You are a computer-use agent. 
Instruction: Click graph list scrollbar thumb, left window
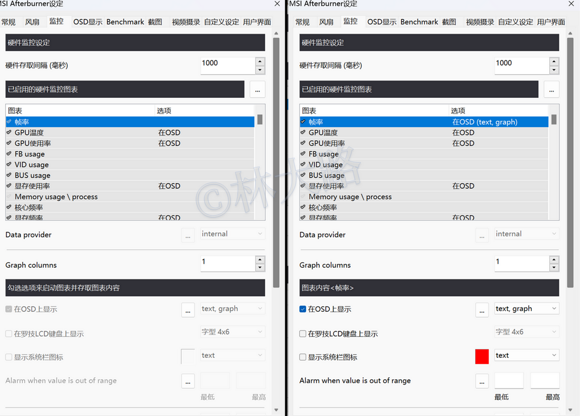(260, 119)
